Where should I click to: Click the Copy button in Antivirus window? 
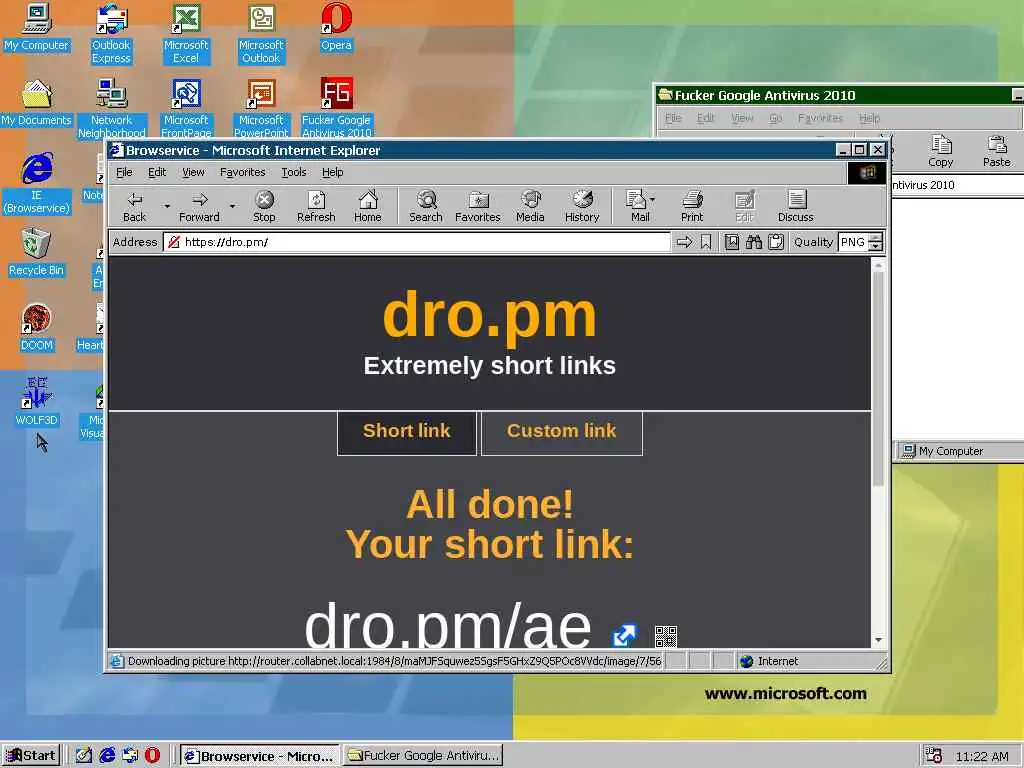(940, 152)
